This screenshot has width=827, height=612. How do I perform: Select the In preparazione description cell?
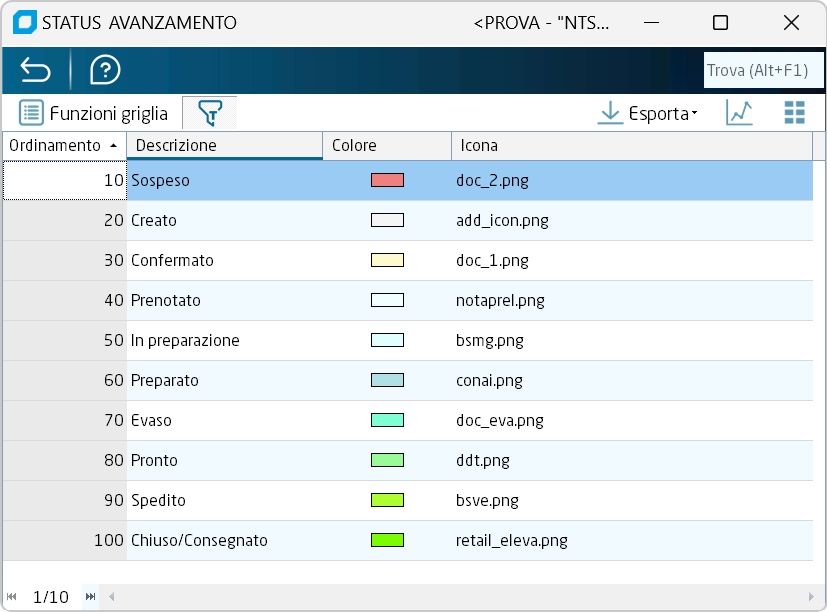[x=224, y=340]
